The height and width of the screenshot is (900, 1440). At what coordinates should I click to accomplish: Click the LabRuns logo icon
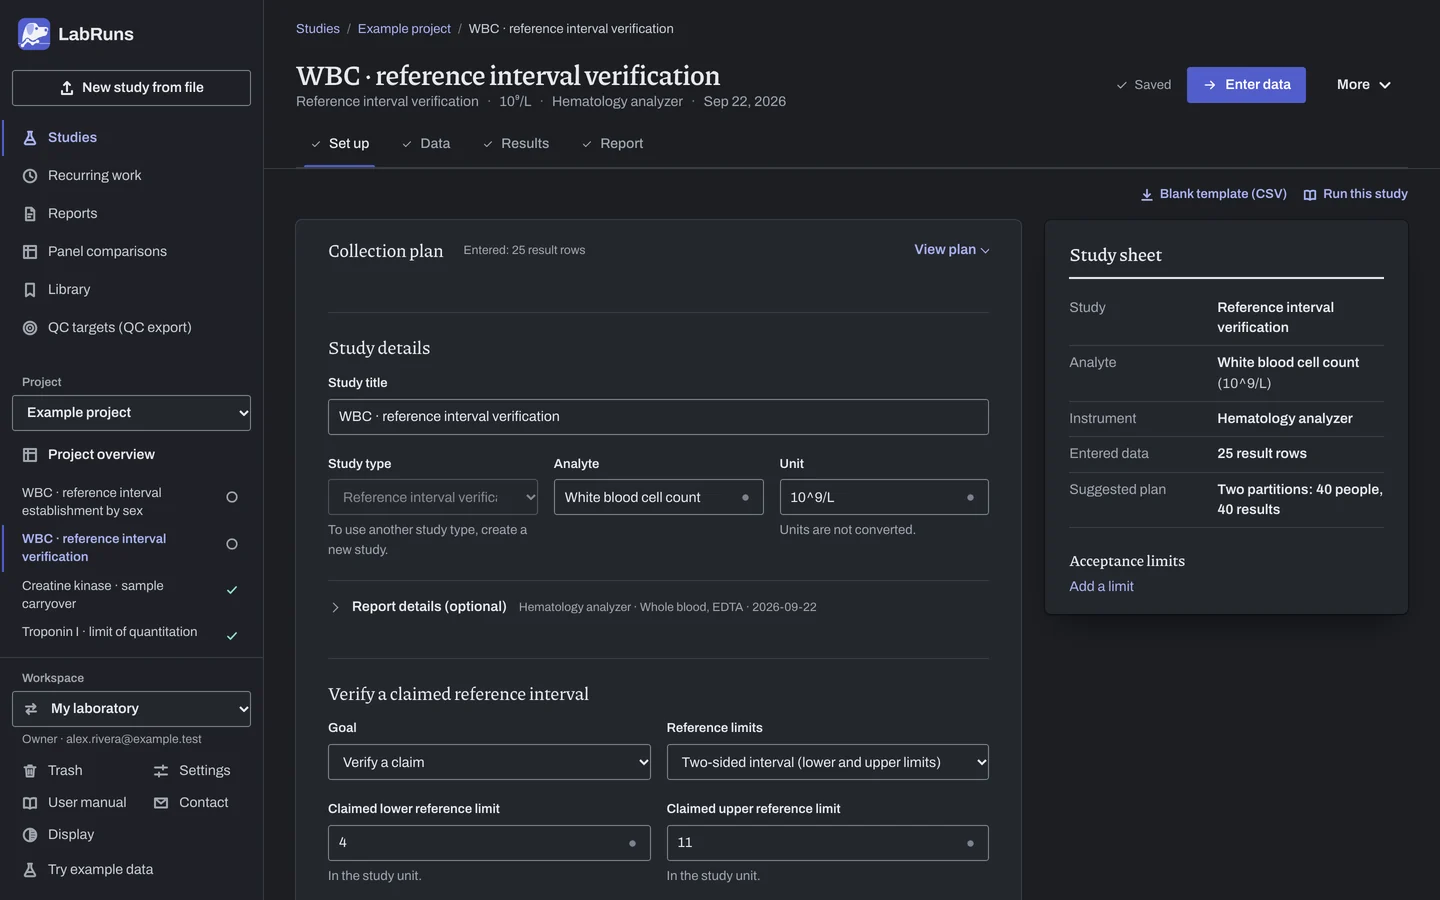click(x=34, y=34)
